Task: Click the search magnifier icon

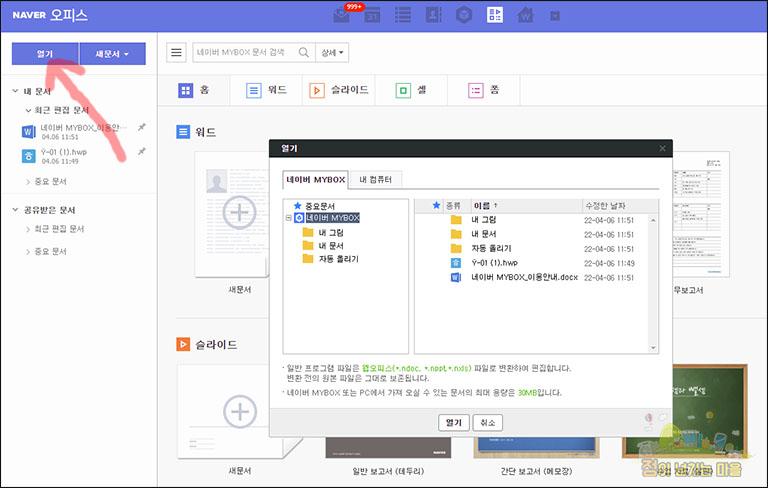Action: tap(304, 52)
